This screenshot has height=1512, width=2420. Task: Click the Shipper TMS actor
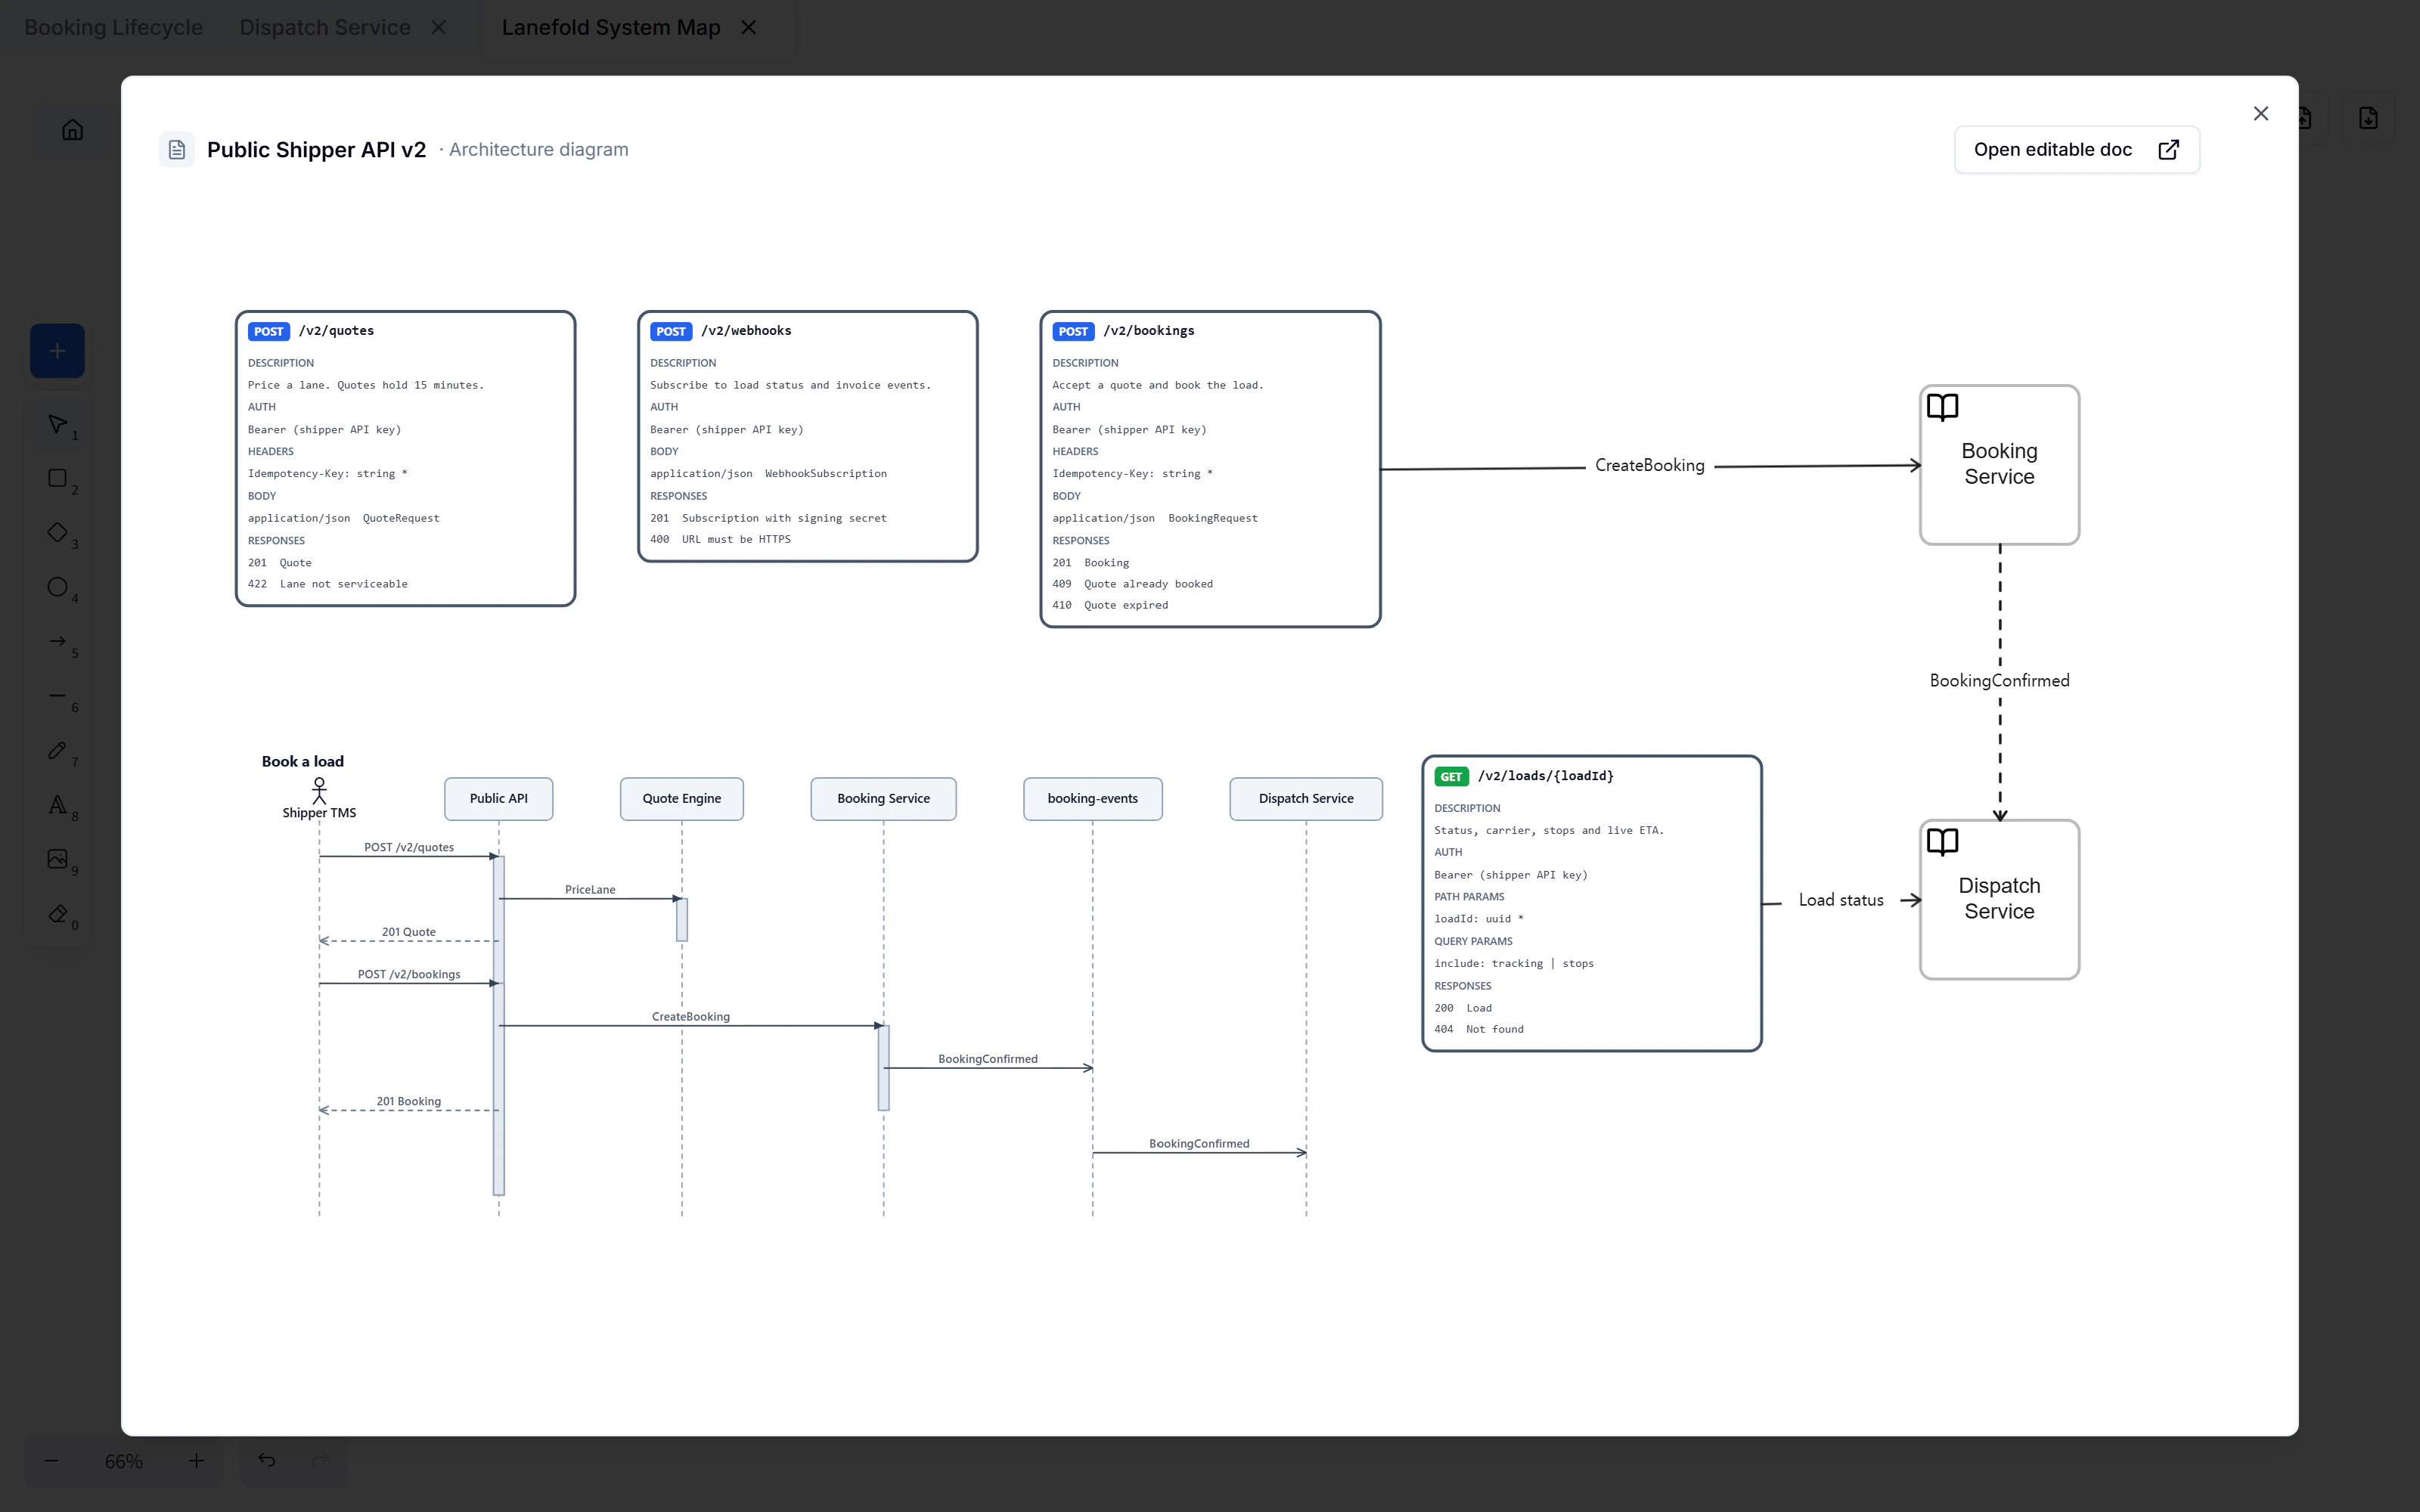319,799
